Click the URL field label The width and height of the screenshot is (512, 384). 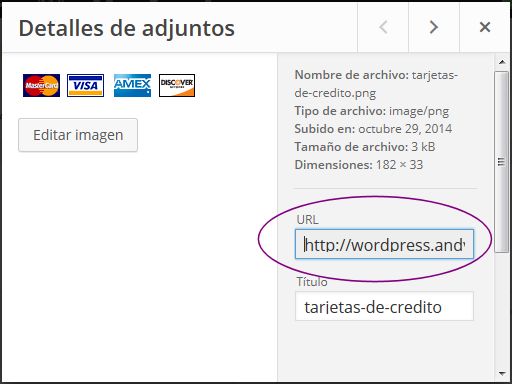click(x=307, y=220)
